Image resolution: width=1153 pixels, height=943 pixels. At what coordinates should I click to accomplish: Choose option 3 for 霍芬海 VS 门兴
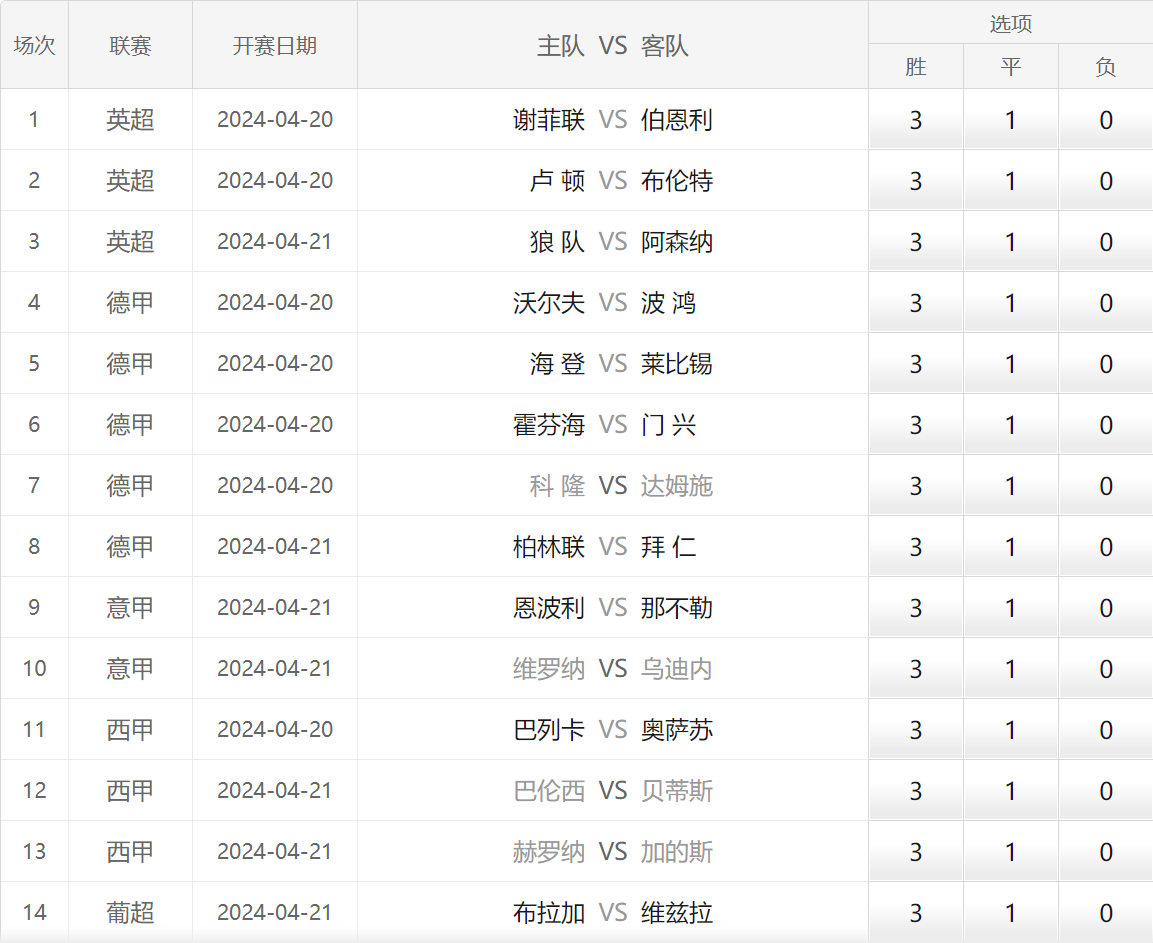click(x=915, y=425)
